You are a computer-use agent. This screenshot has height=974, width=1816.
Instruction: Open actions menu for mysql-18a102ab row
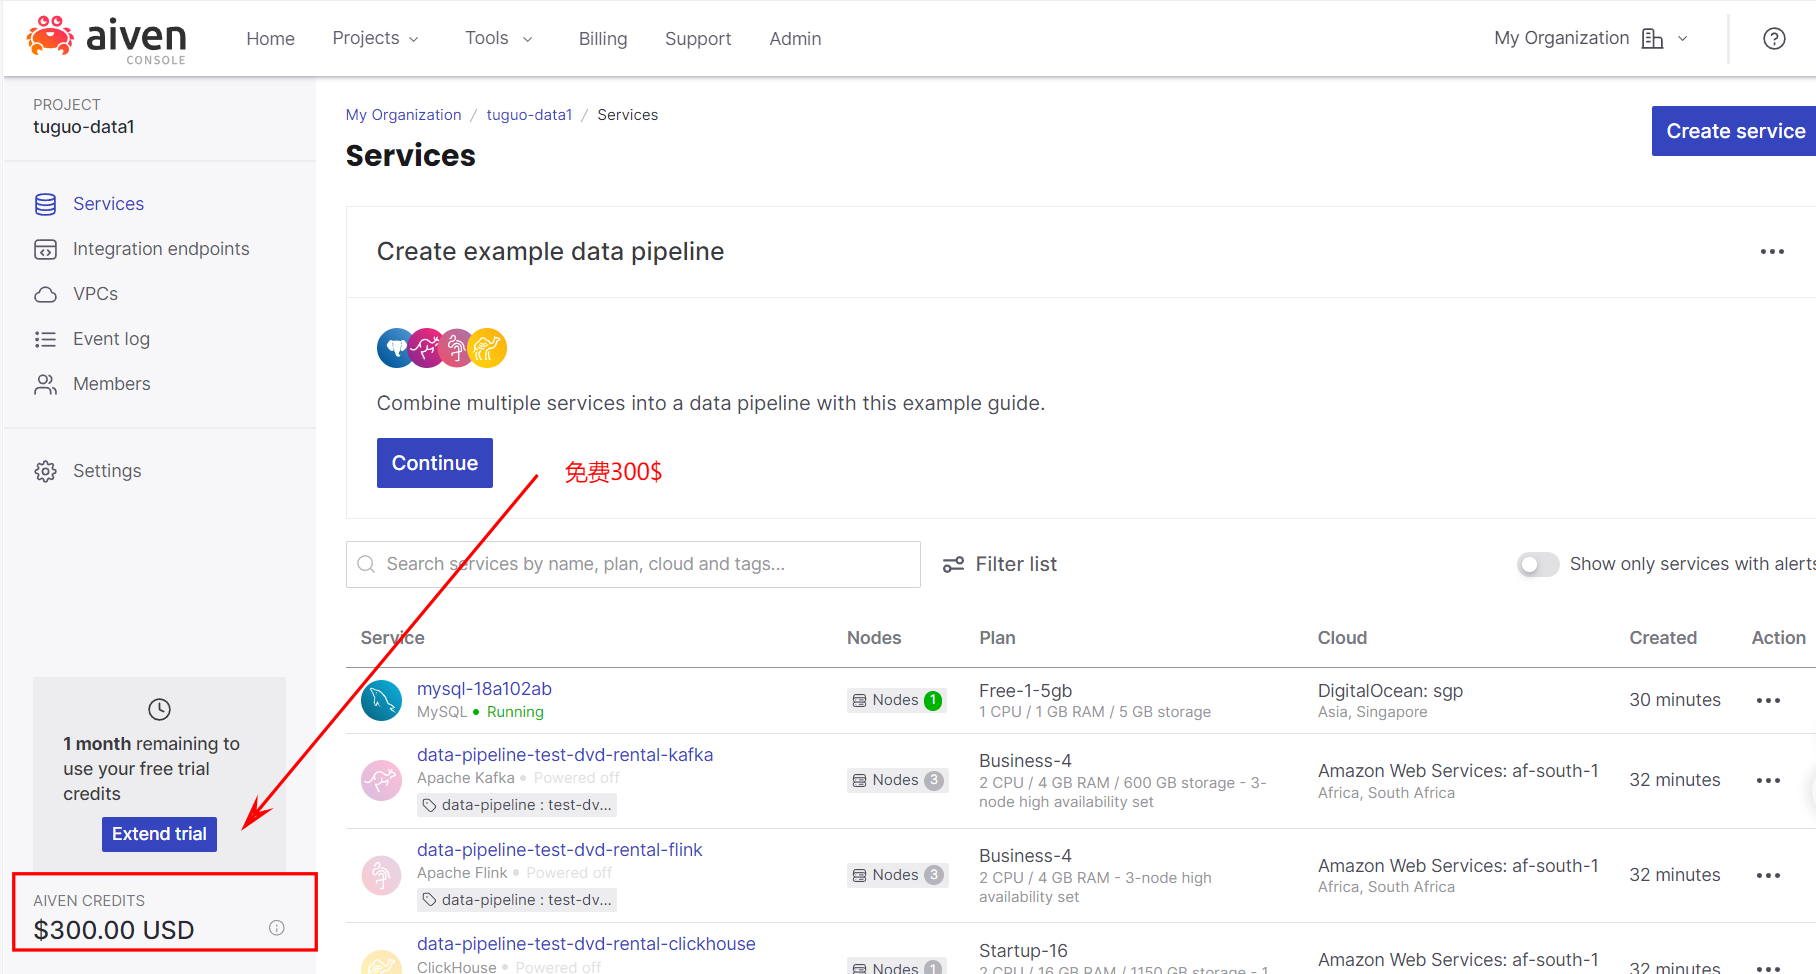tap(1768, 700)
